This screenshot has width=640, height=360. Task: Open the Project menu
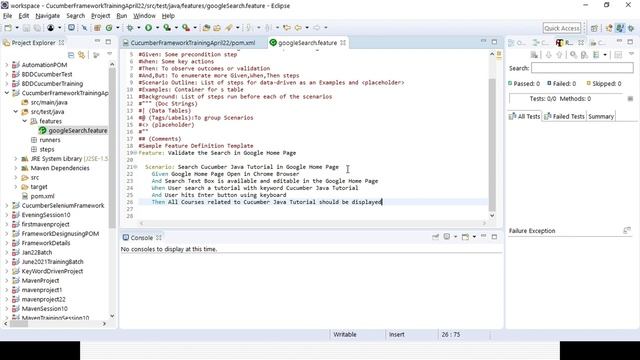coord(100,16)
